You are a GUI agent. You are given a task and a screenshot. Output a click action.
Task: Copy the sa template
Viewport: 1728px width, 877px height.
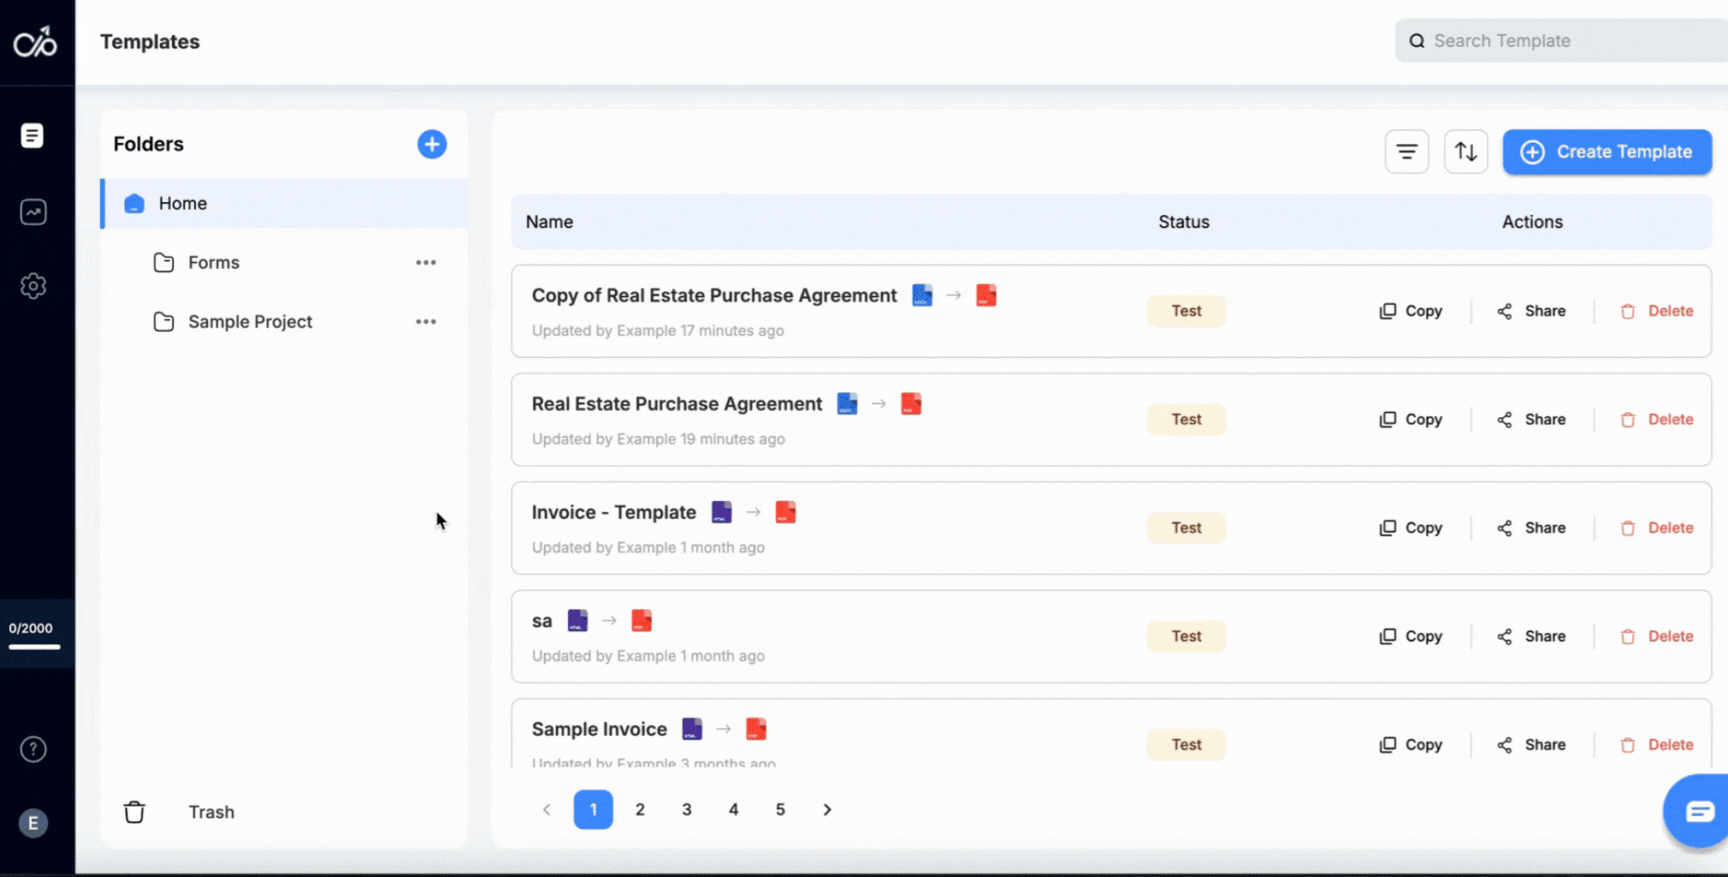click(x=1411, y=637)
